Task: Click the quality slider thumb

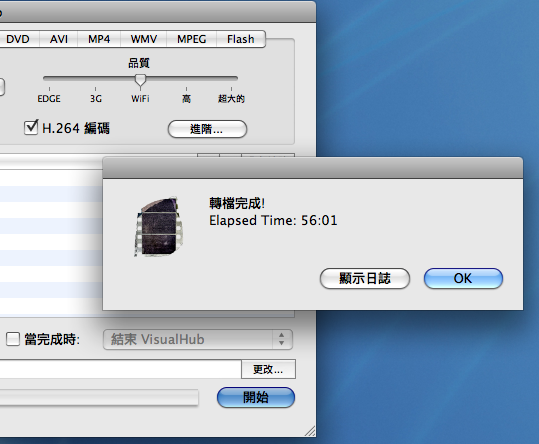Action: [140, 80]
